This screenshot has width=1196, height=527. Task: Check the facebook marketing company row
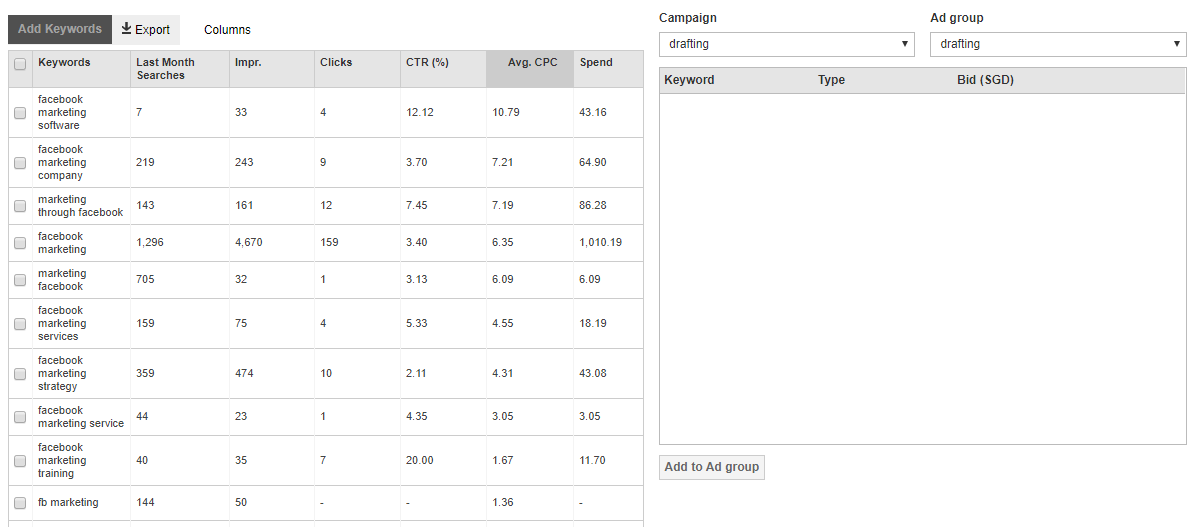(20, 162)
